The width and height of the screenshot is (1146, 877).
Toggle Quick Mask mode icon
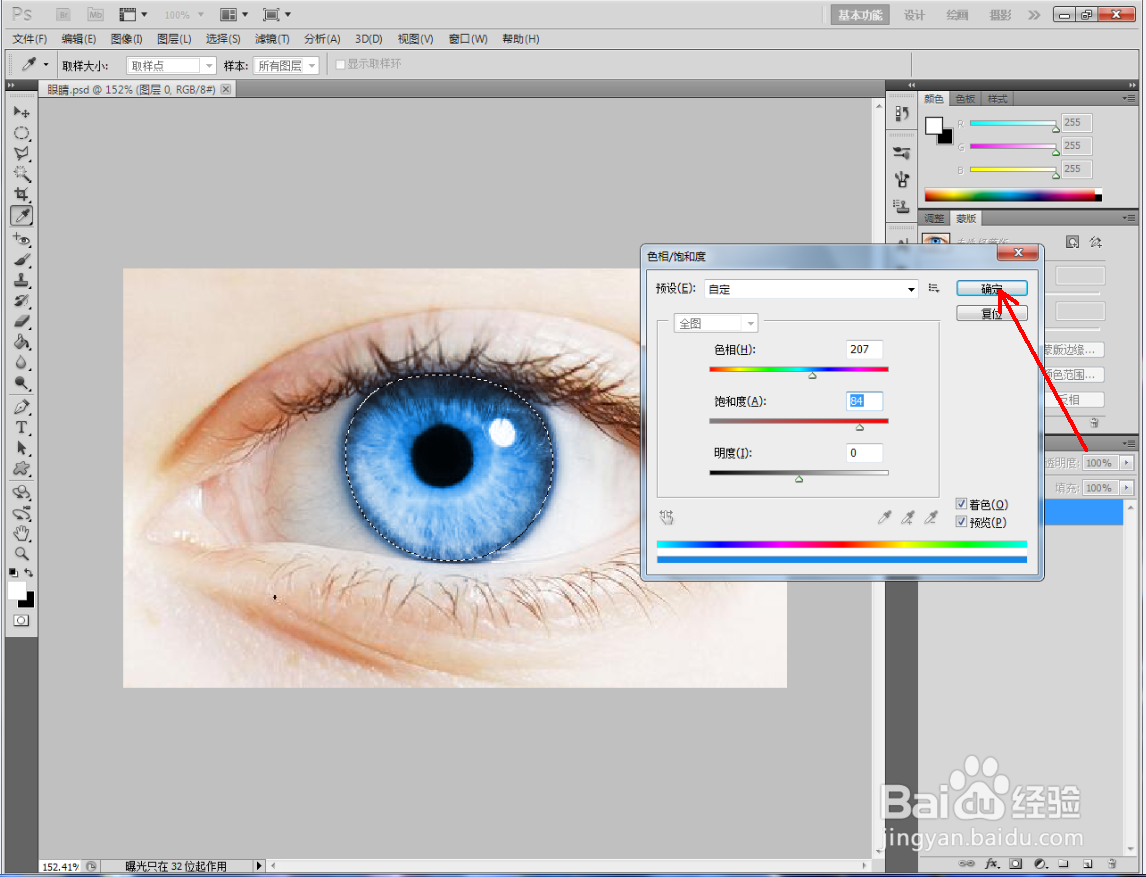coord(21,620)
